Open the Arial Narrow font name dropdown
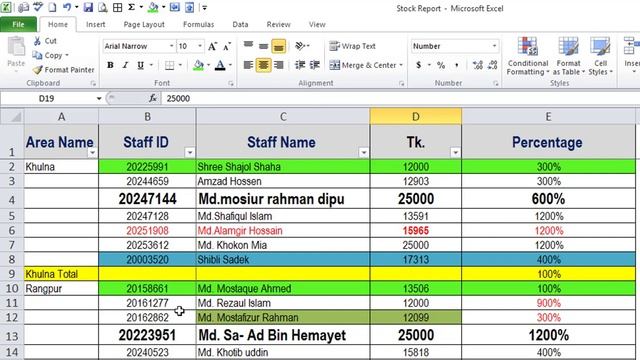Screen dimensions: 640x360 [x=171, y=46]
